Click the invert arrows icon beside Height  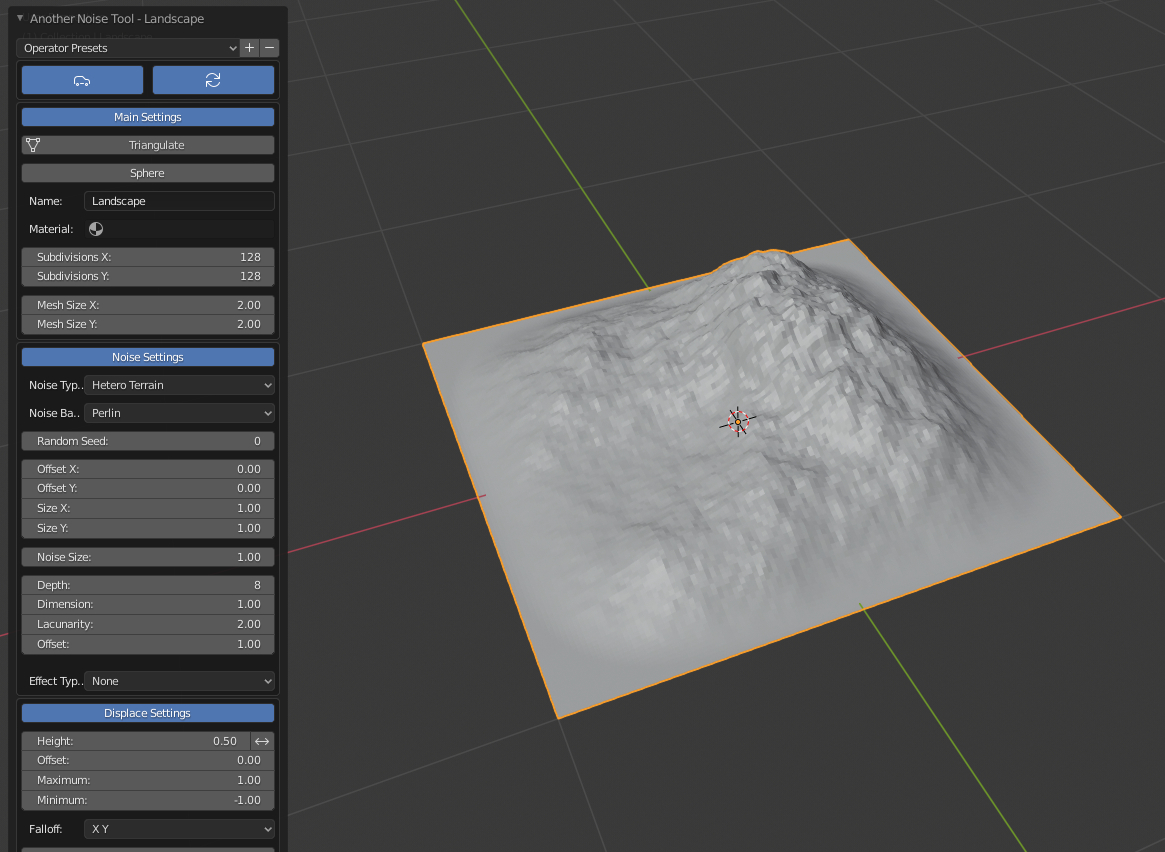262,741
